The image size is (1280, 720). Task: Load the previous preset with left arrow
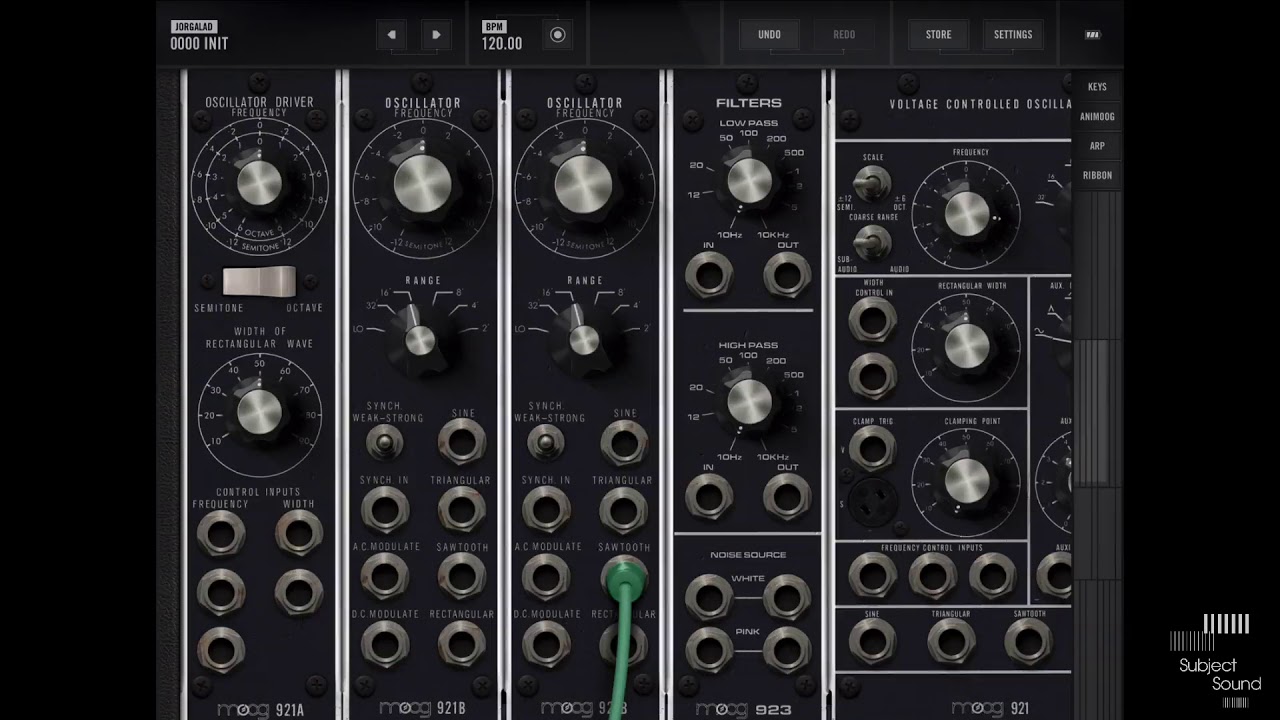(392, 35)
